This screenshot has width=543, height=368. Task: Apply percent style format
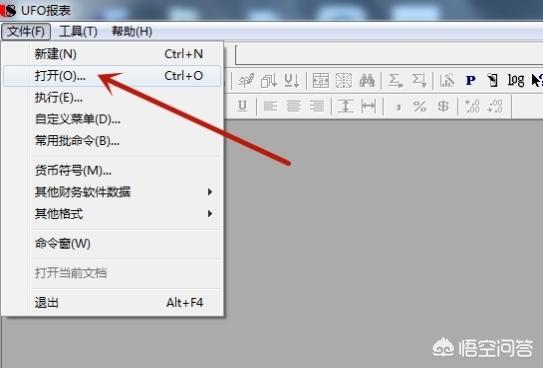tap(420, 106)
